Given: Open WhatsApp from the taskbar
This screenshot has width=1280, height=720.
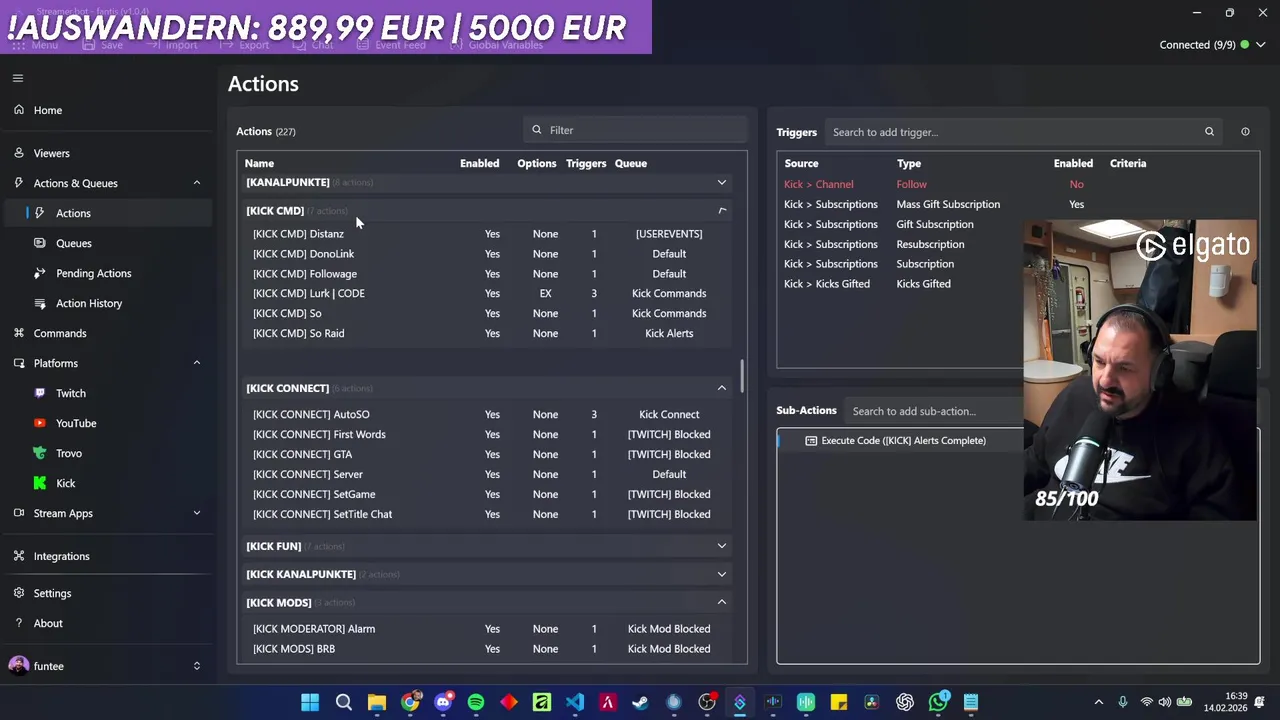Looking at the screenshot, I should click(x=938, y=702).
